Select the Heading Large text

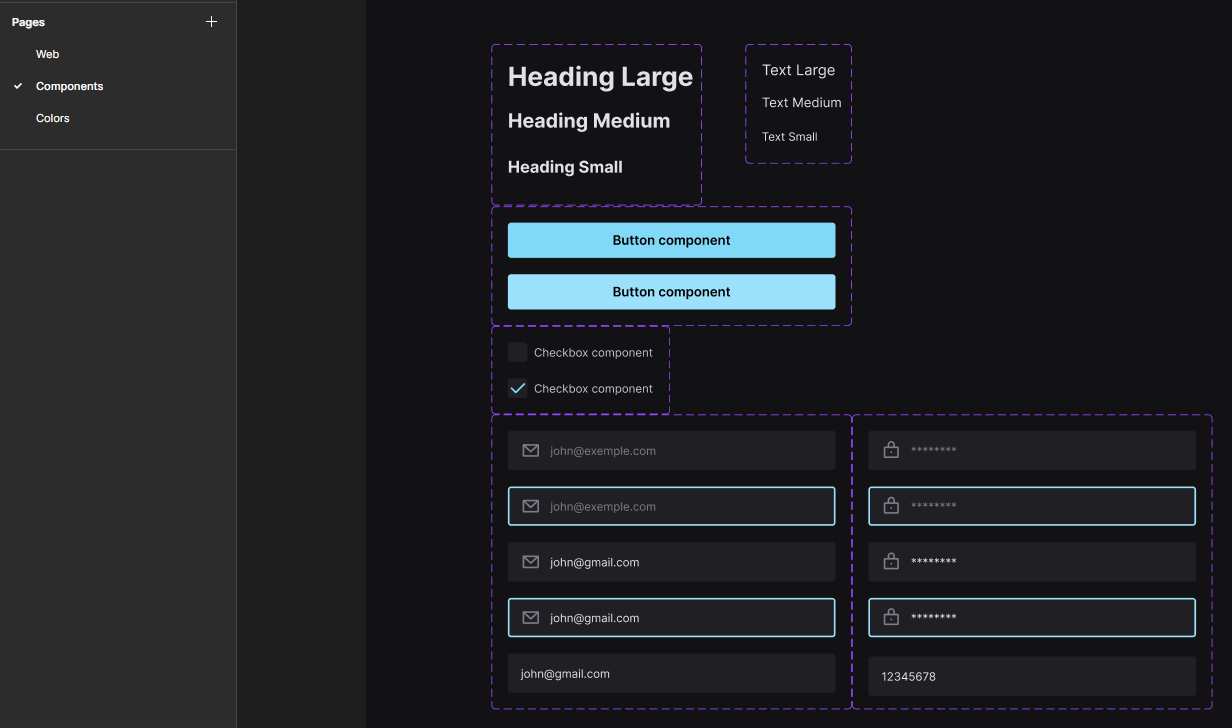pos(600,77)
